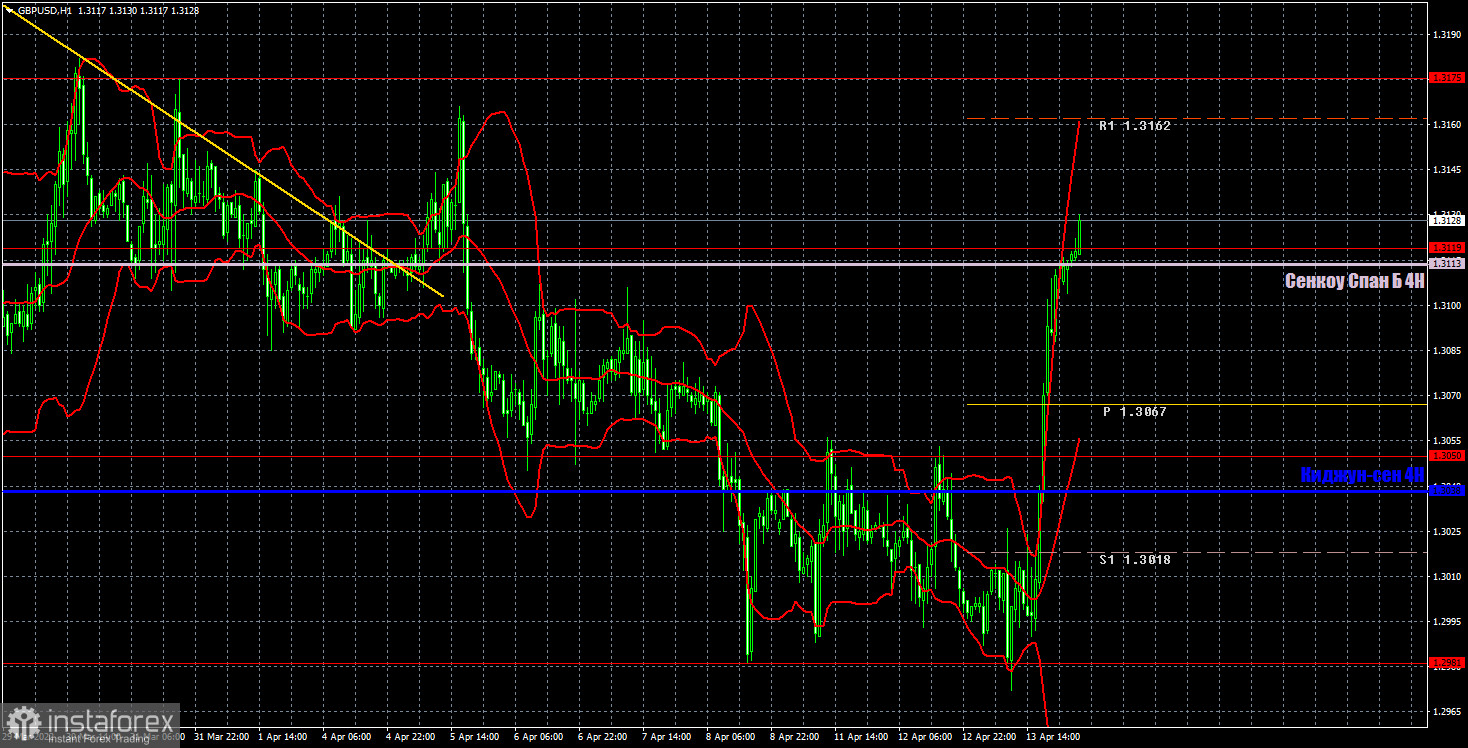Select the GBPUSD,H1 chart title text

[x=44, y=10]
